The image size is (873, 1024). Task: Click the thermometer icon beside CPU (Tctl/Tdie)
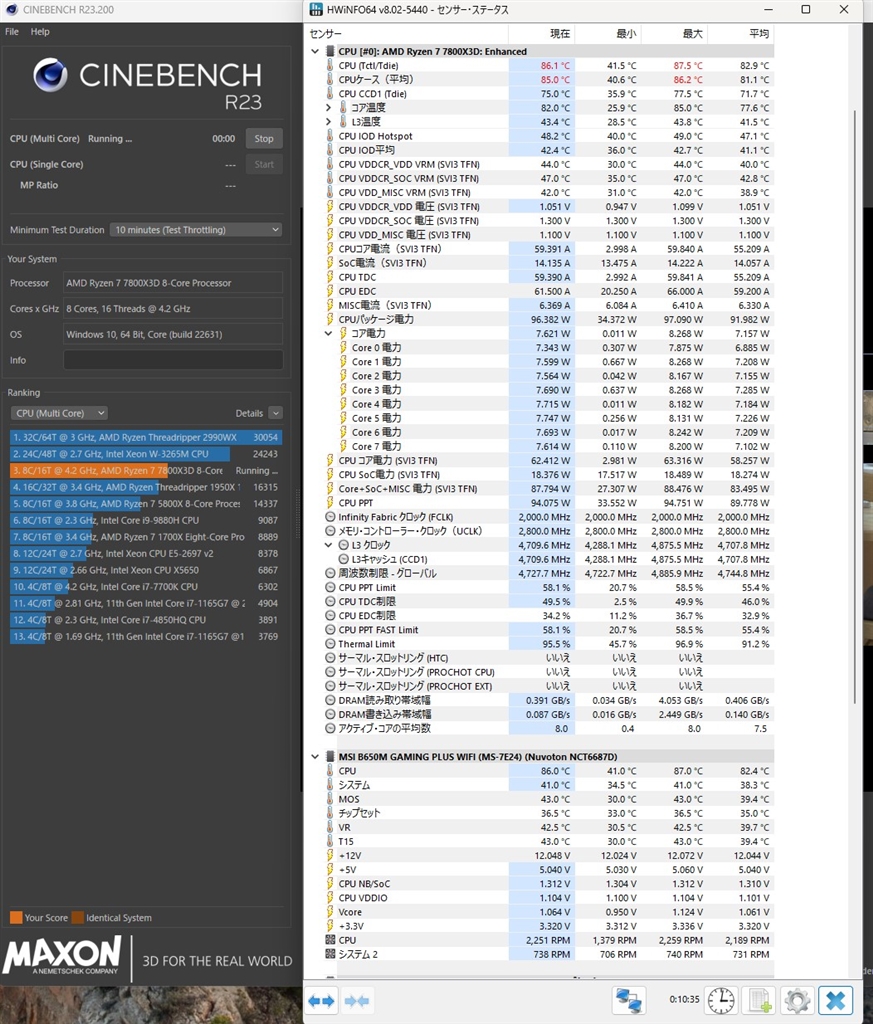point(330,65)
